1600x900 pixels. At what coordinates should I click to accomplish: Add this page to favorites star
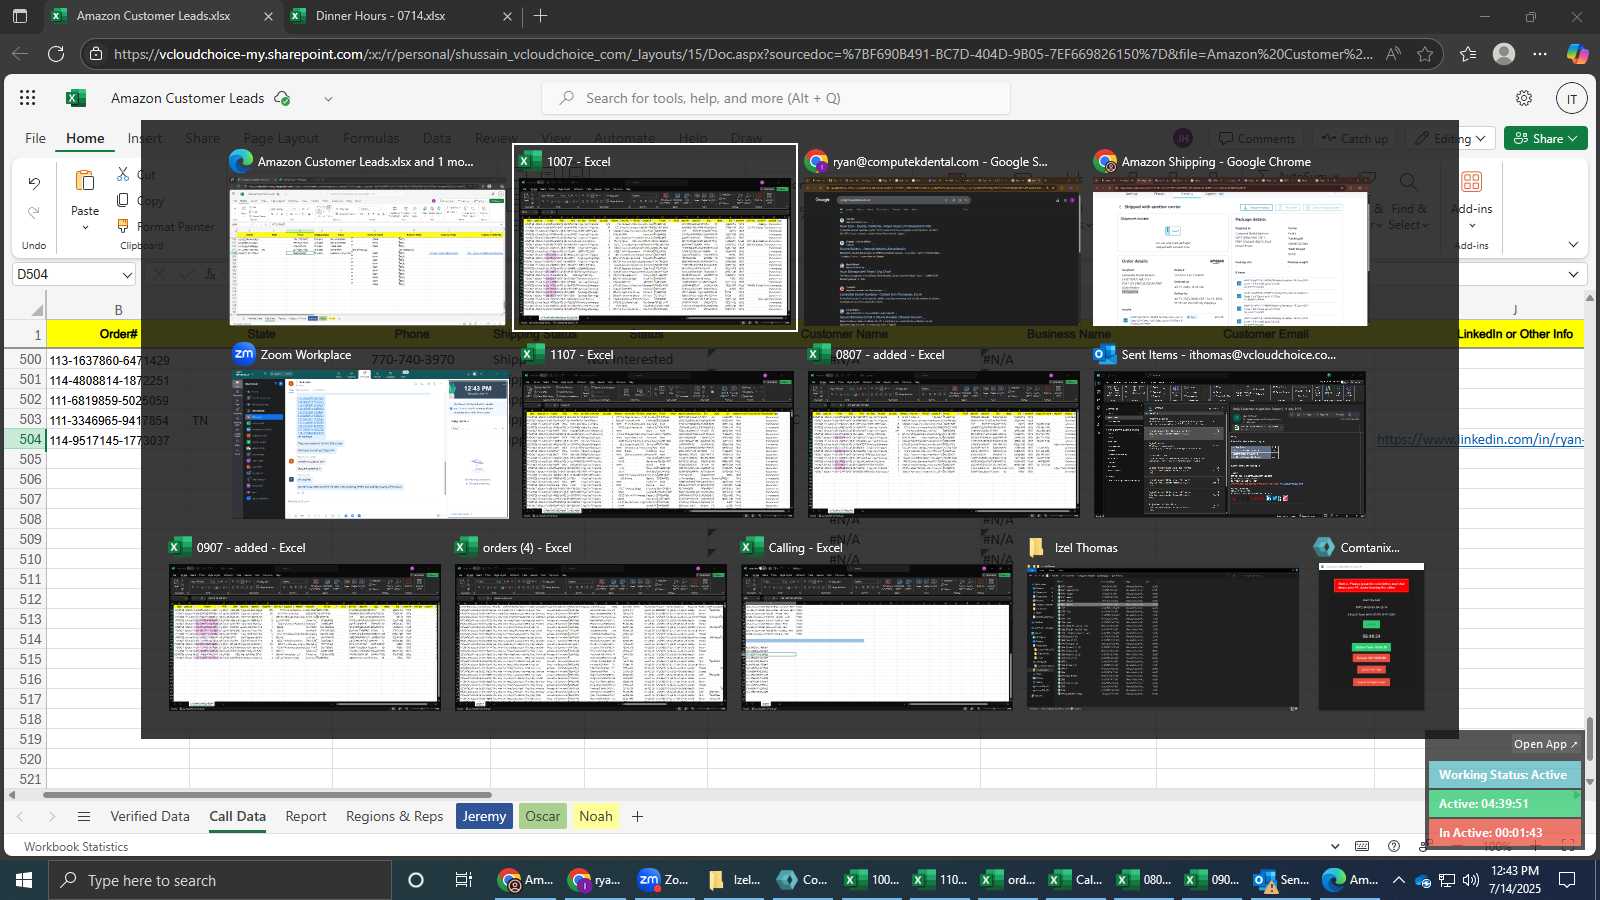tap(1425, 54)
